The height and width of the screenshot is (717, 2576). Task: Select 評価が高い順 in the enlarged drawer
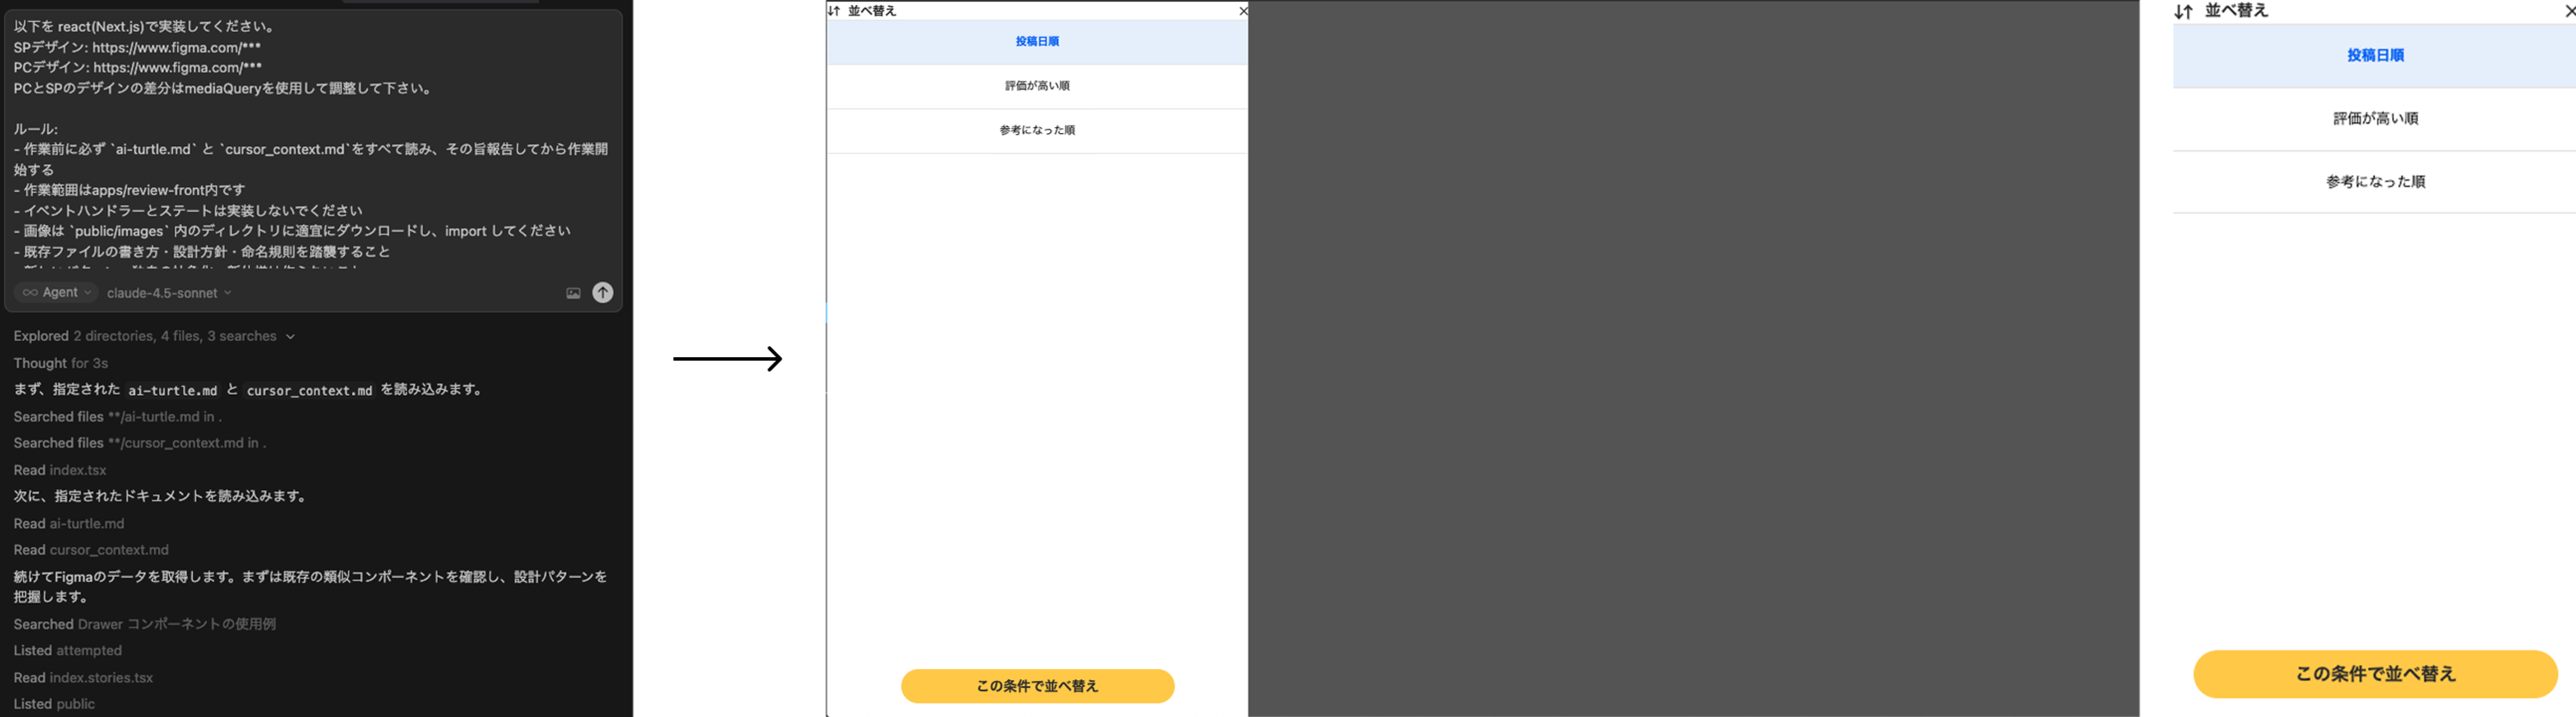click(x=2374, y=119)
